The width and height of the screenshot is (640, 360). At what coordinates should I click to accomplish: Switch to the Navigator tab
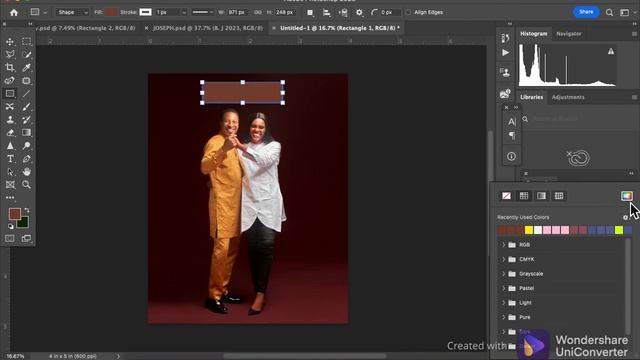tap(569, 34)
